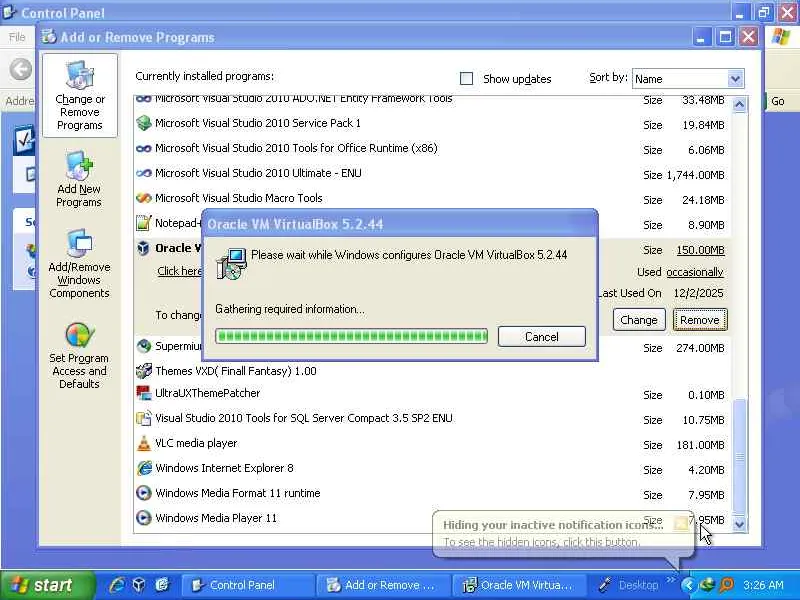
Task: Click the taskbar clock showing 3:26 AM
Action: (x=763, y=585)
